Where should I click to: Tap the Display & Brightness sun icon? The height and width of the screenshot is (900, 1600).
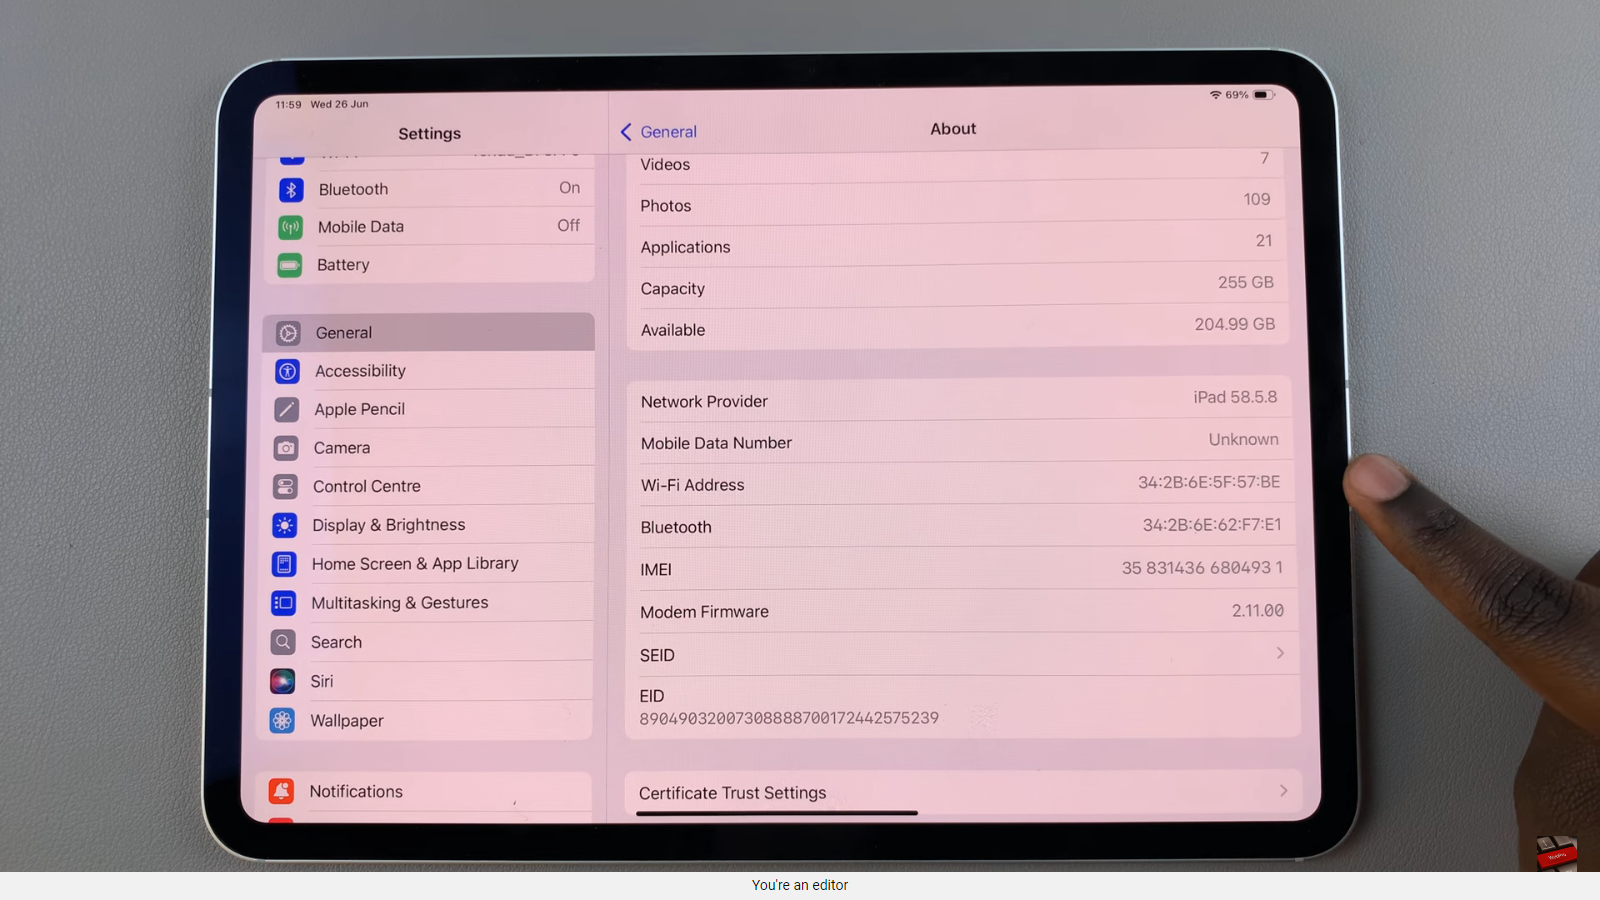pos(285,525)
